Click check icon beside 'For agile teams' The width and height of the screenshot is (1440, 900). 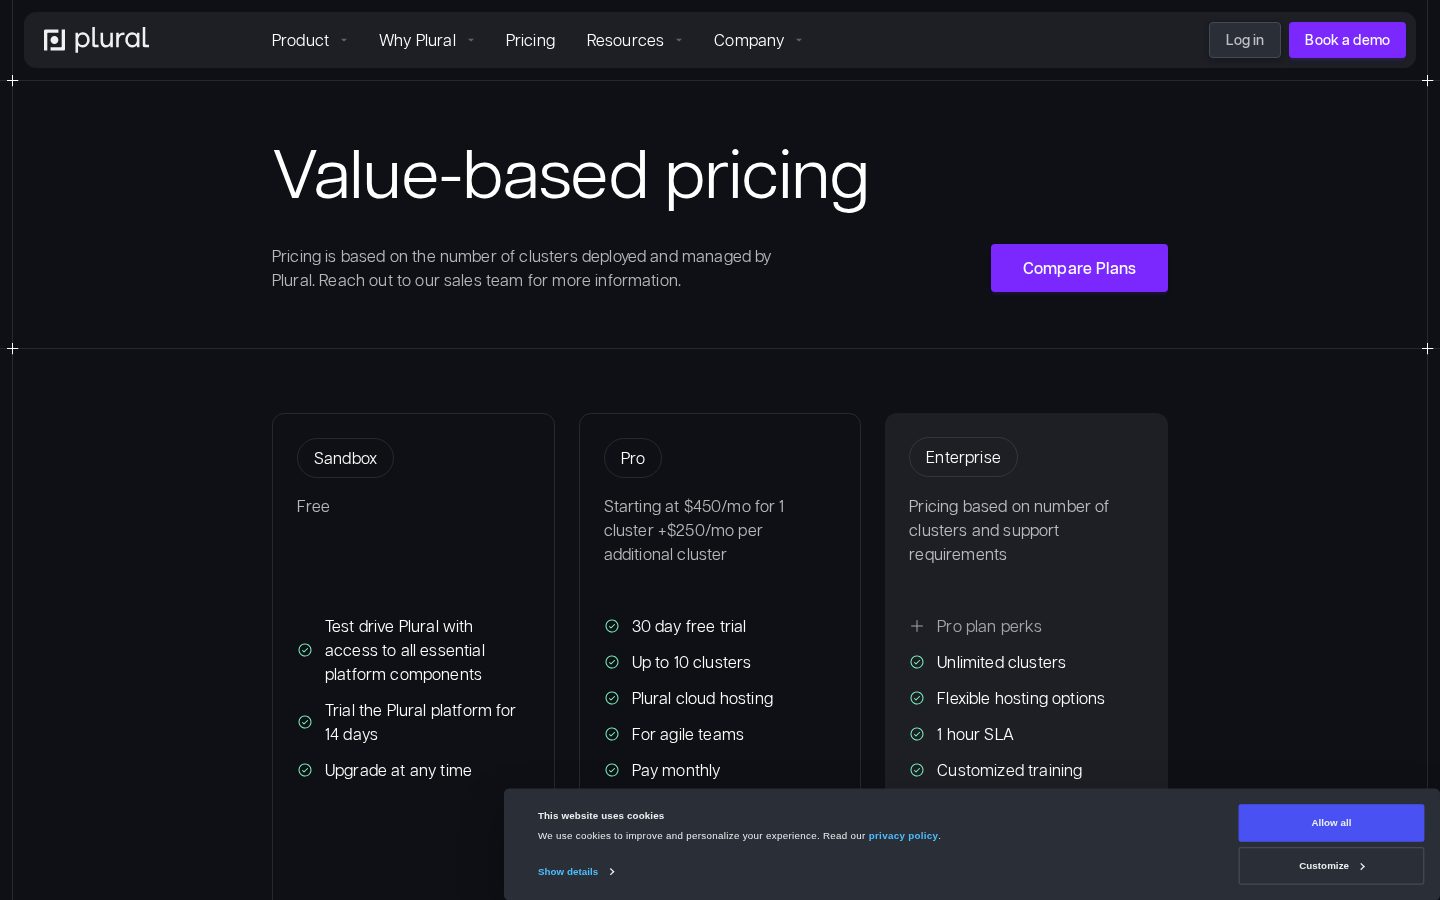point(612,734)
